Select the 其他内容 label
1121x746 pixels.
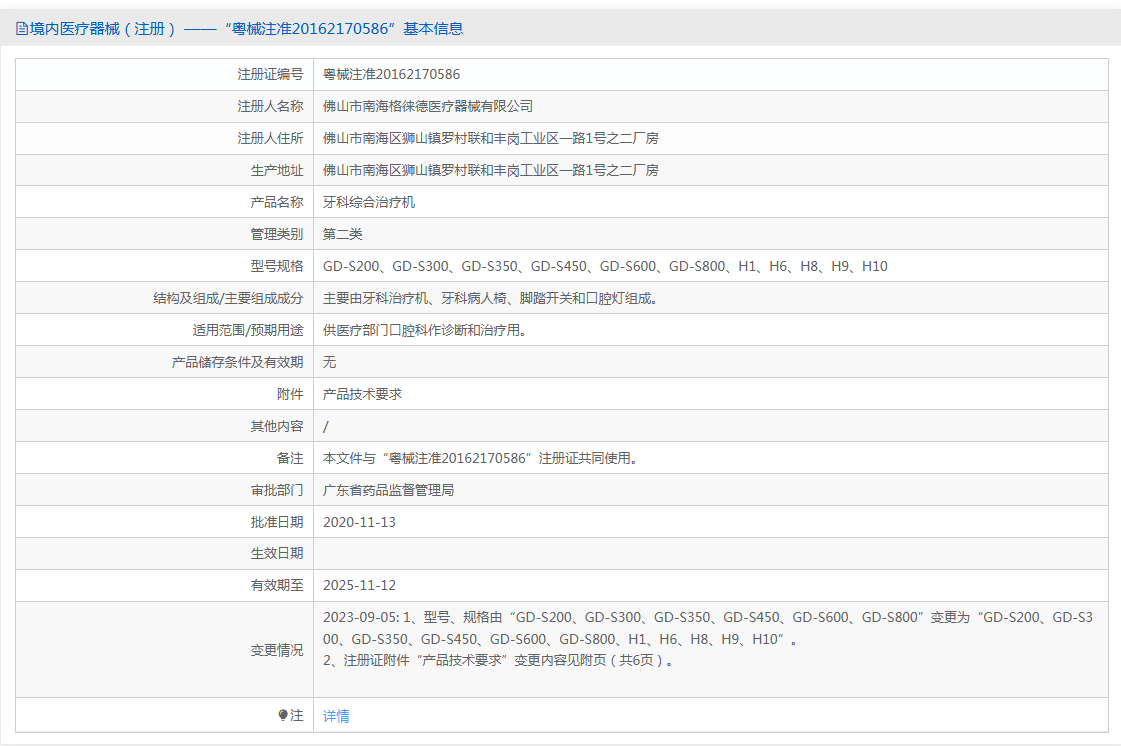click(277, 426)
